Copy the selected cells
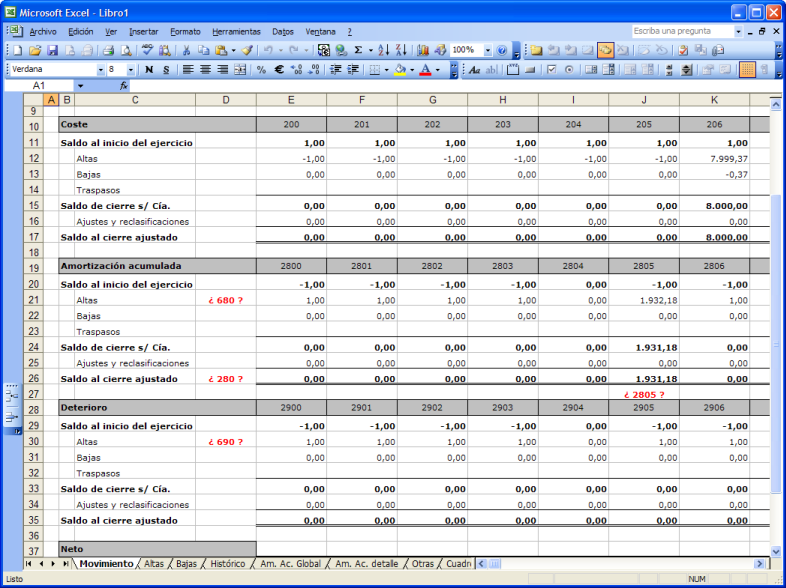786x588 pixels. pyautogui.click(x=203, y=50)
